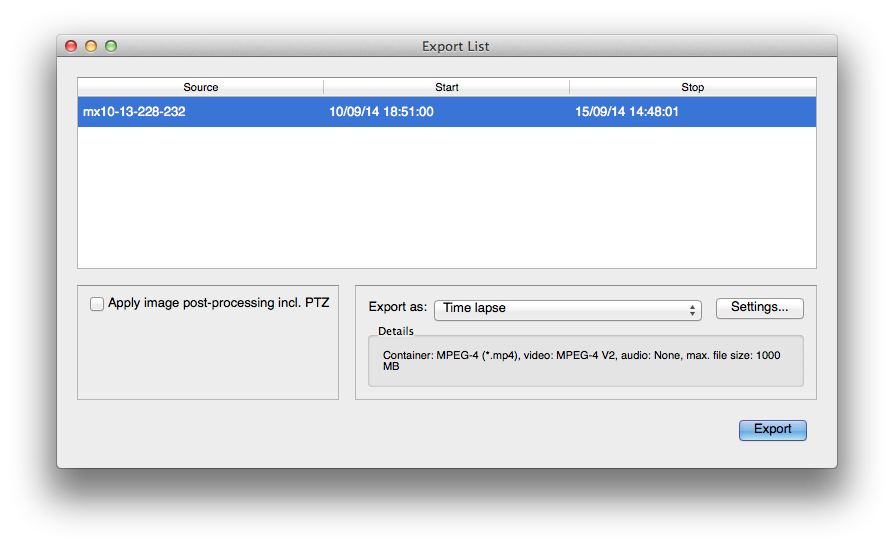The height and width of the screenshot is (547, 894).
Task: Open the export Settings... dialog
Action: (759, 308)
